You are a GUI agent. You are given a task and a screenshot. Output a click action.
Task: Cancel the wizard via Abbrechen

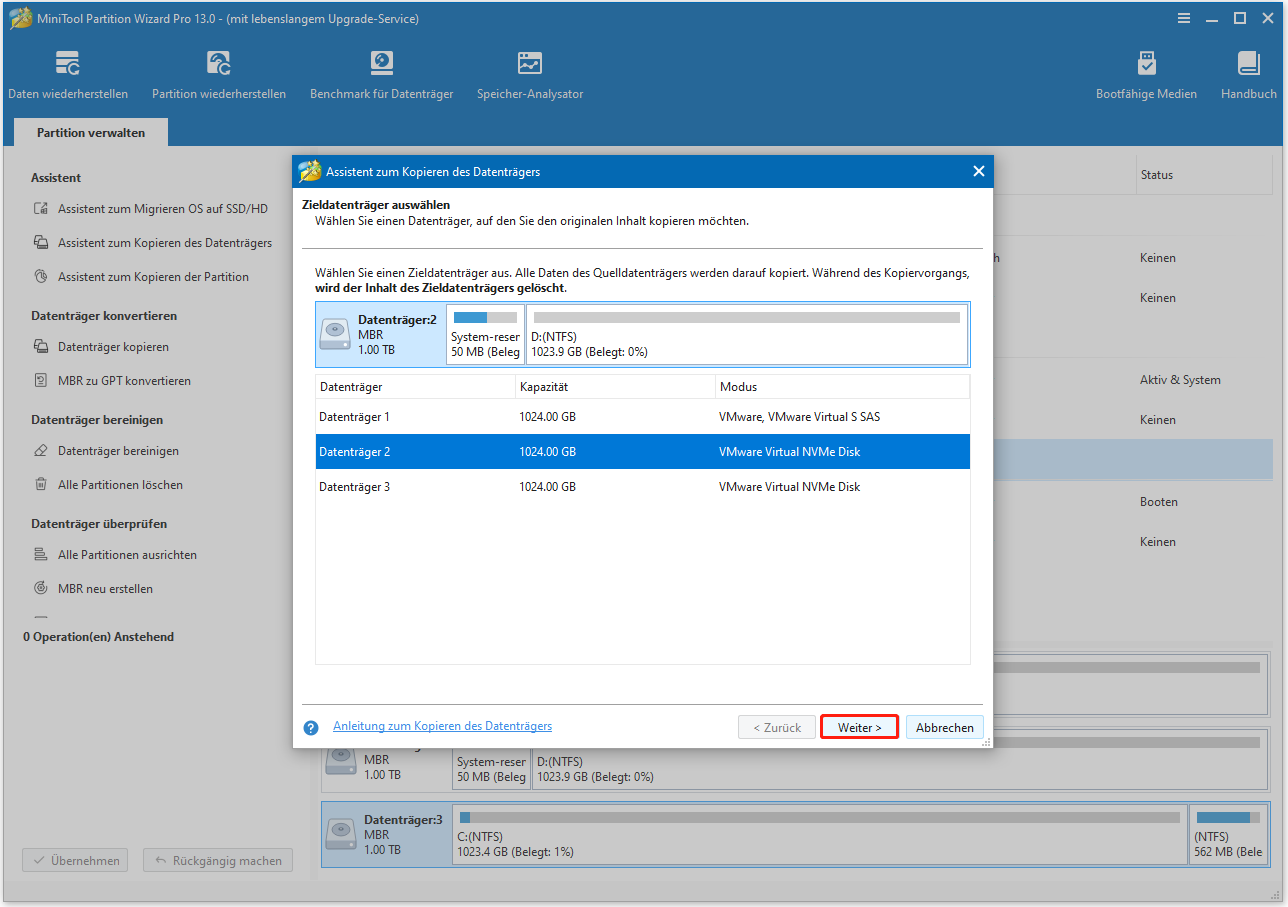[x=944, y=727]
